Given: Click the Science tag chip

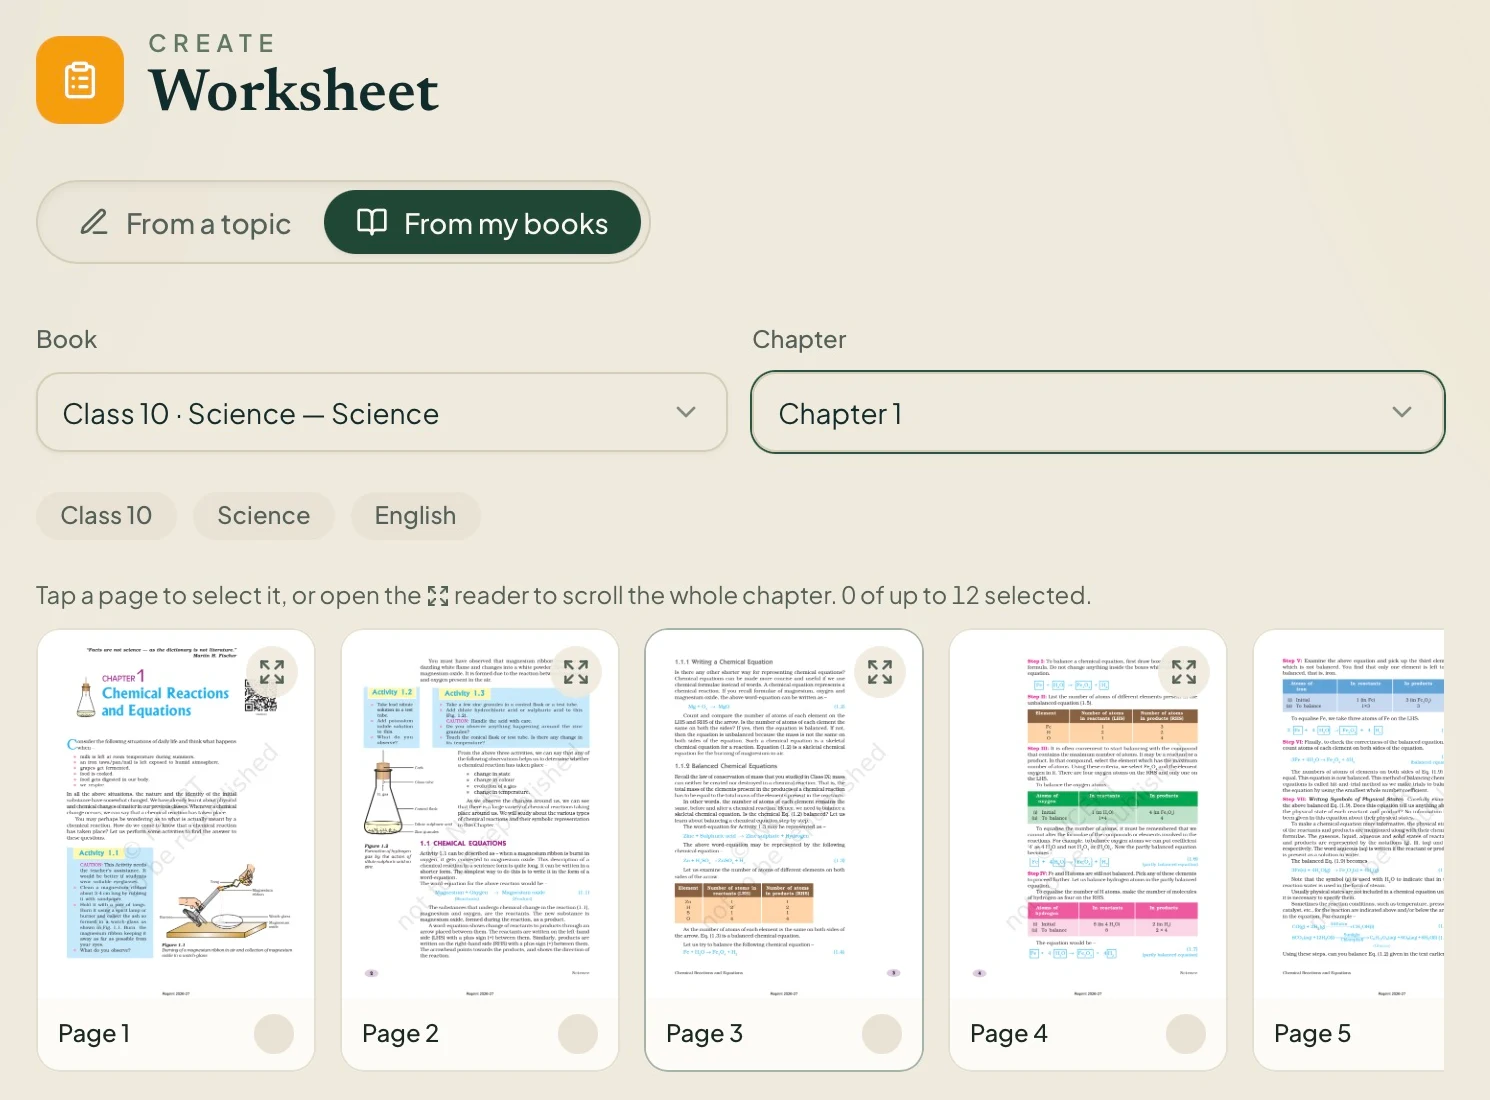Looking at the screenshot, I should pyautogui.click(x=264, y=516).
